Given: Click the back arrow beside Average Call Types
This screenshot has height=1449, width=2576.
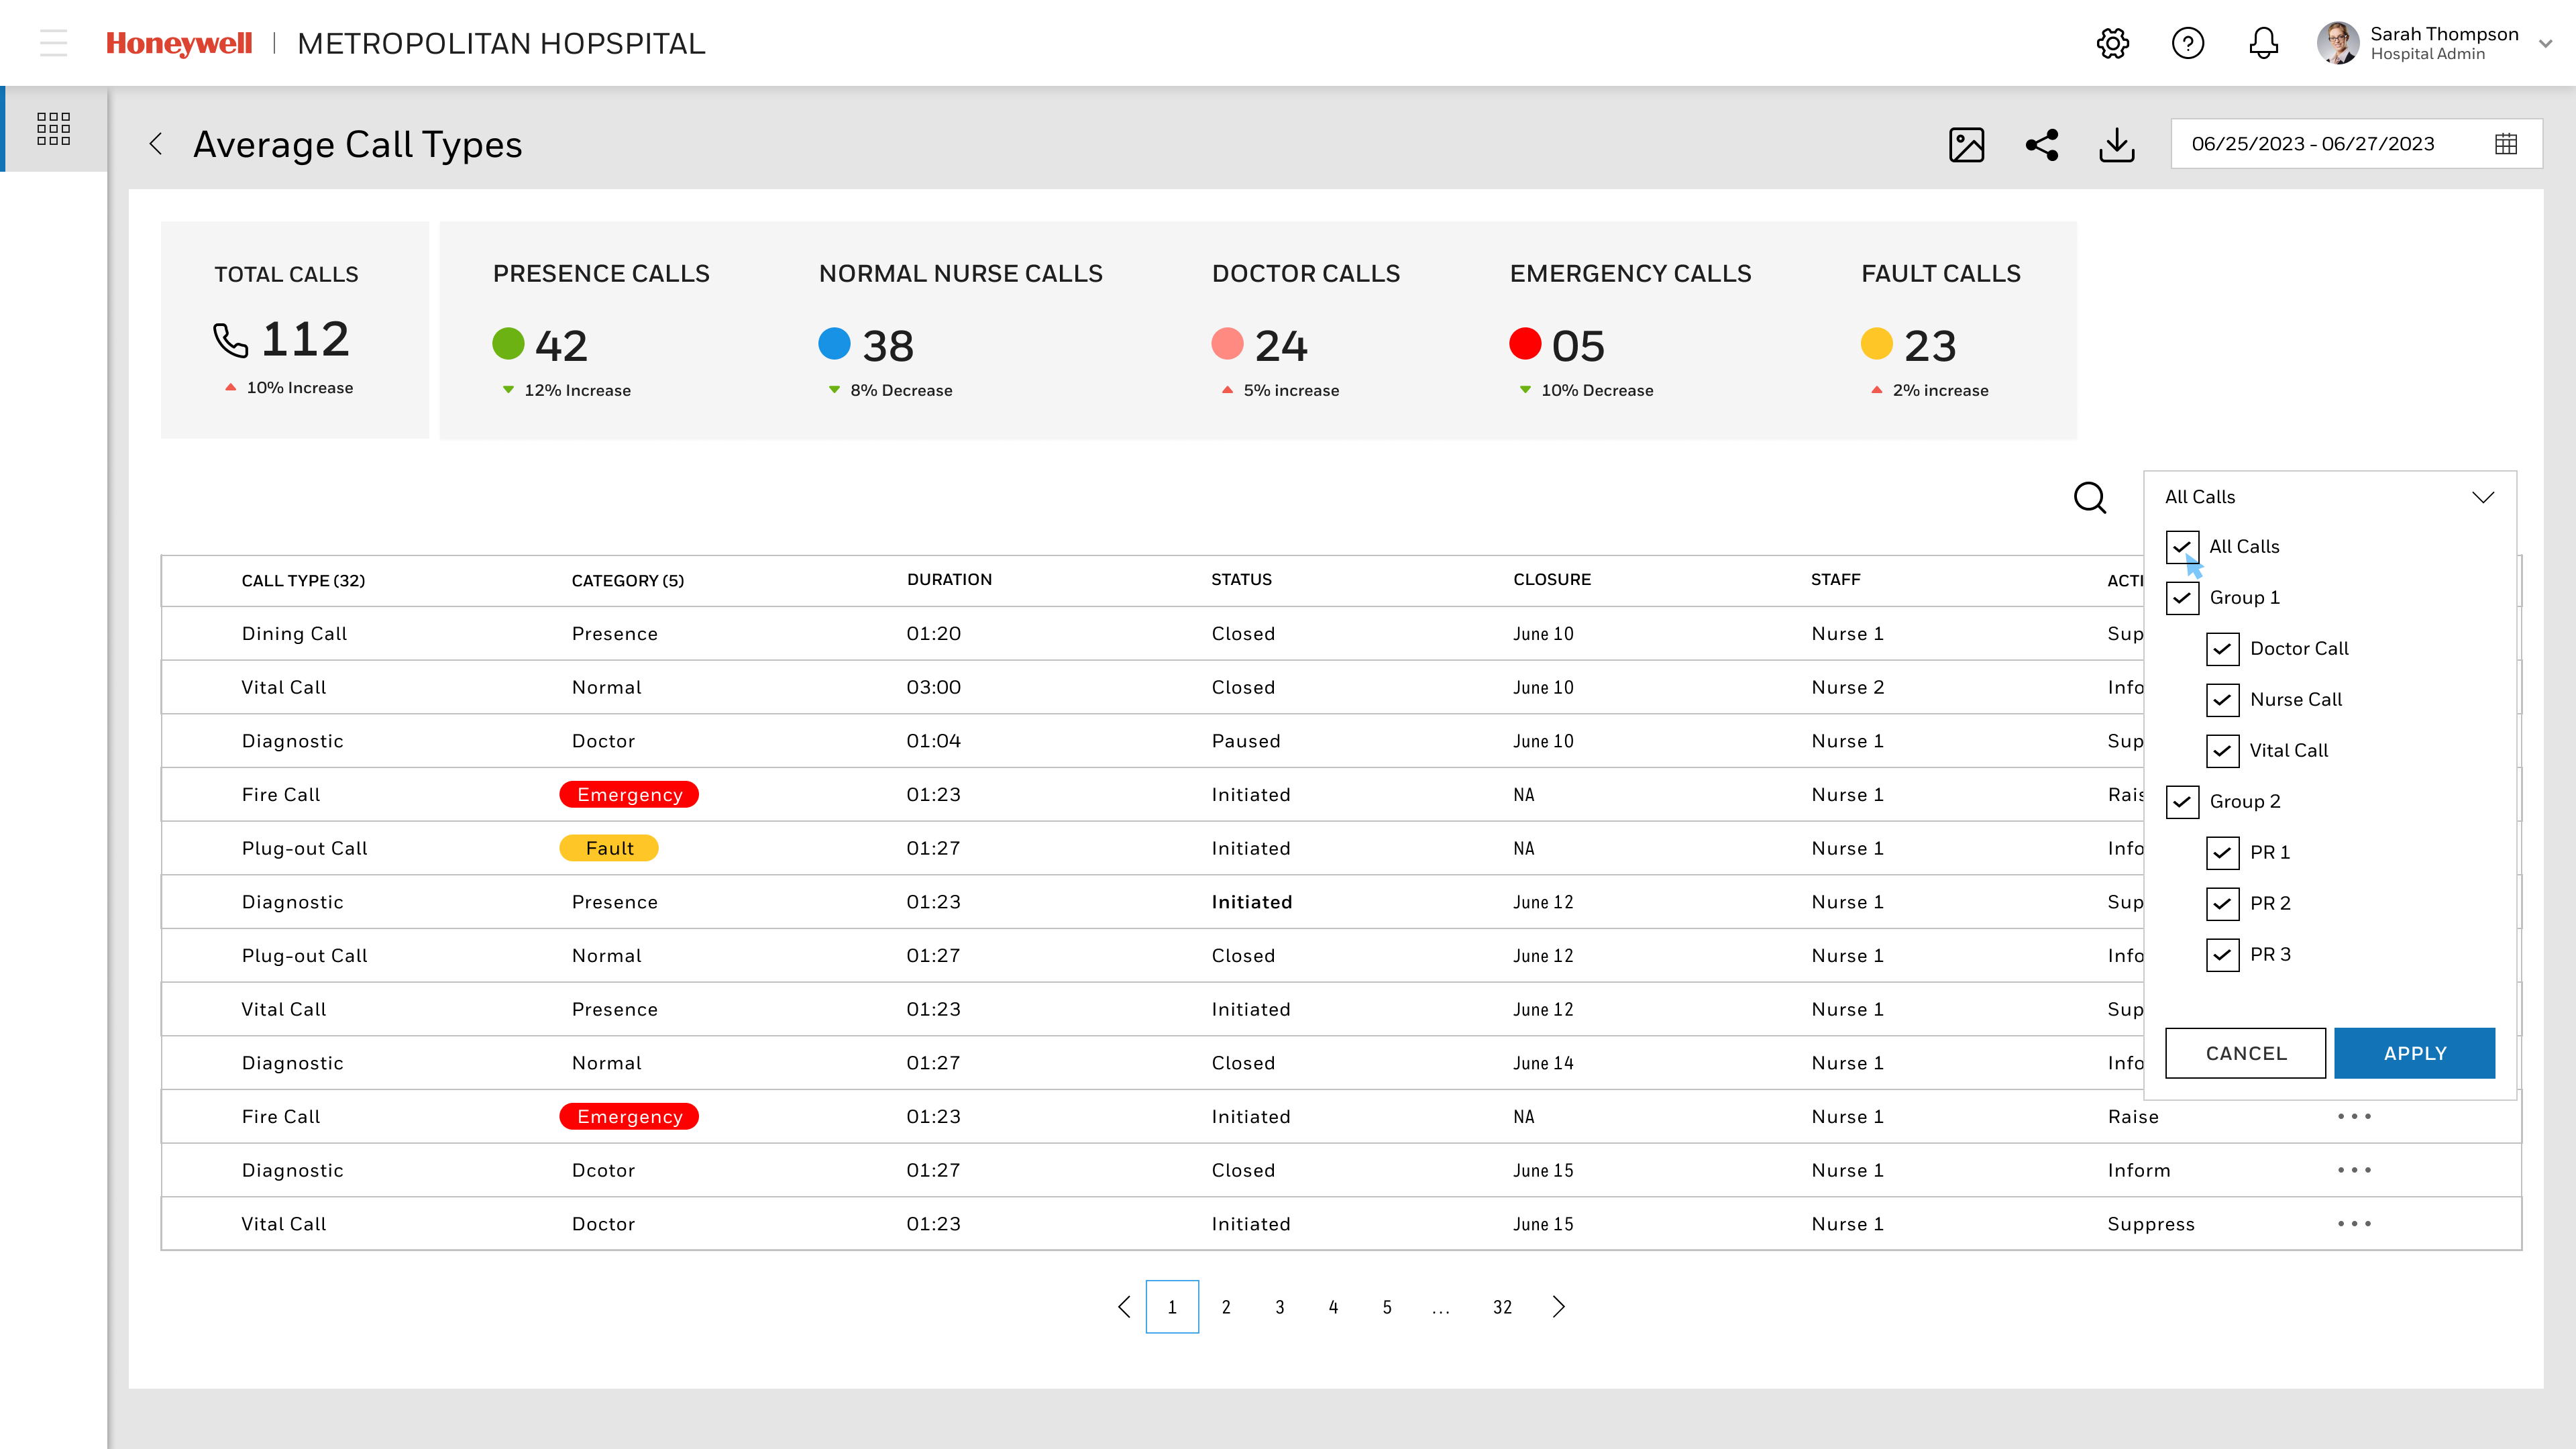Looking at the screenshot, I should 156,144.
